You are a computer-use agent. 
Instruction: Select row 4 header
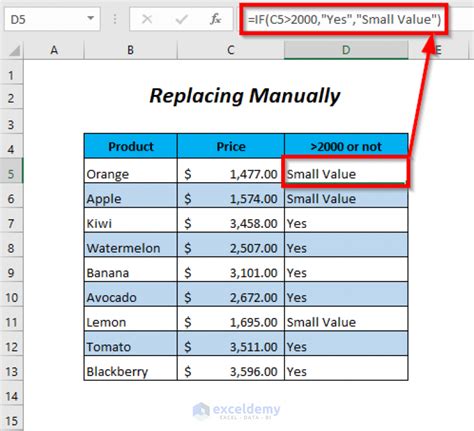[11, 147]
